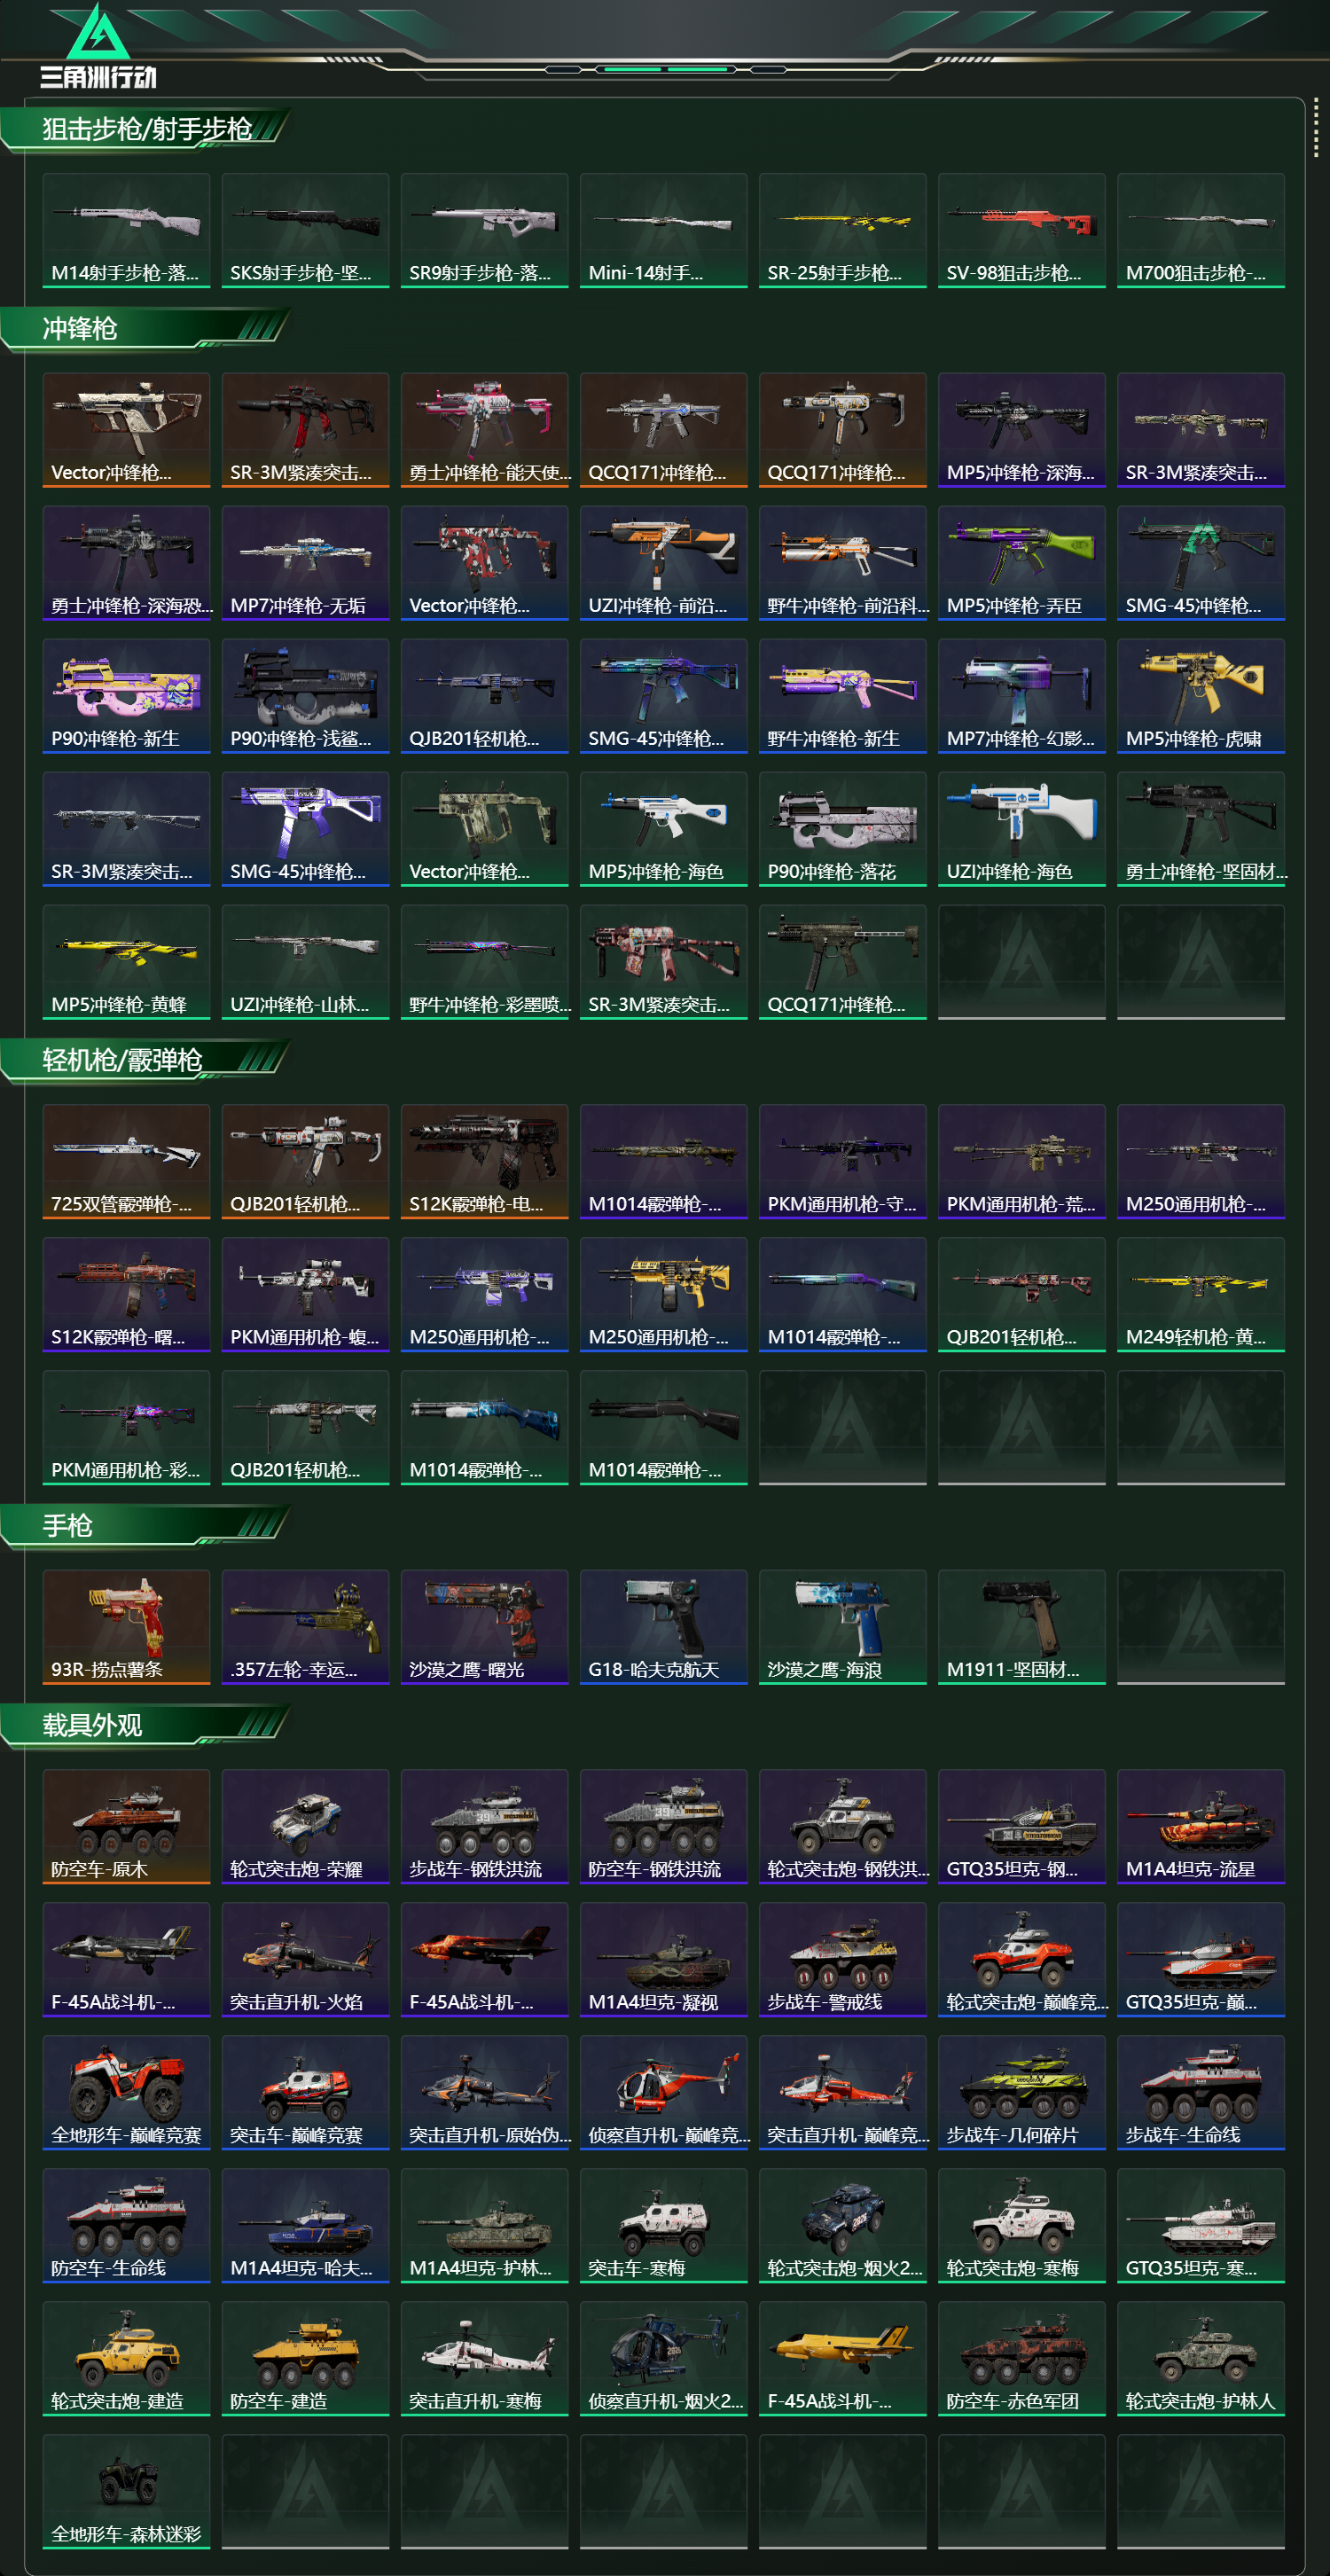Pick the 沙漠之鹰-海浪 pistol skin
Viewport: 1330px width, 2576px height.
[x=842, y=1627]
